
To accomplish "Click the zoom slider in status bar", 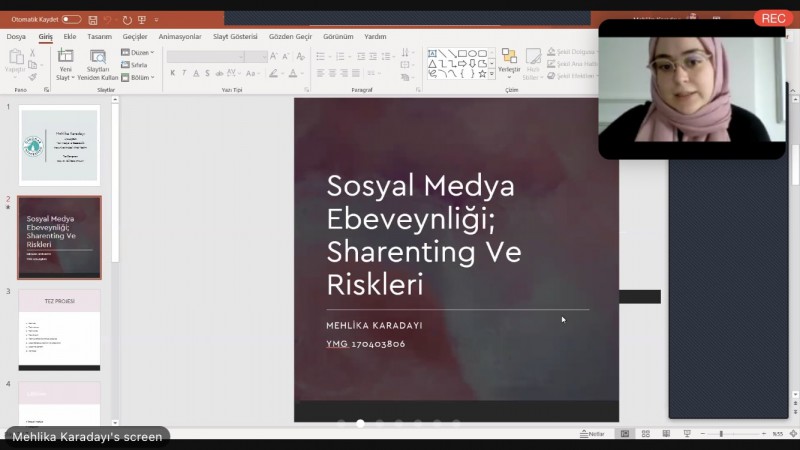I will click(x=722, y=434).
